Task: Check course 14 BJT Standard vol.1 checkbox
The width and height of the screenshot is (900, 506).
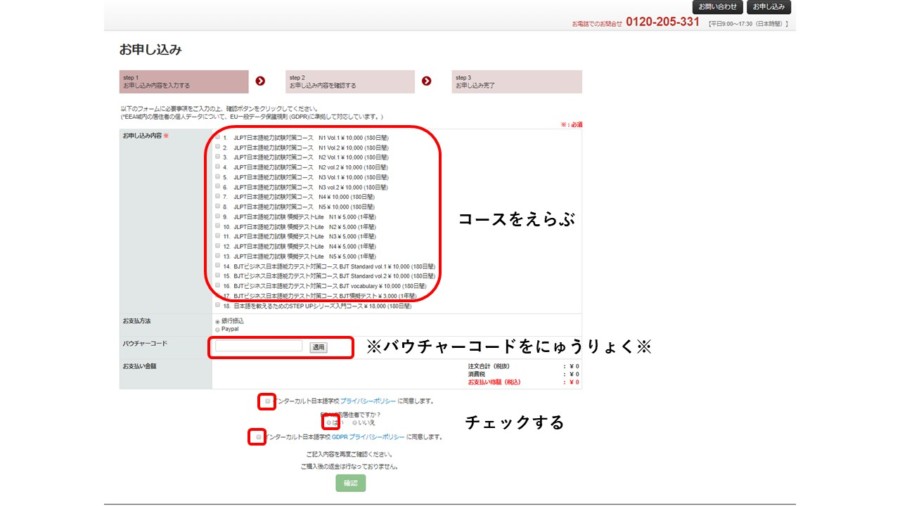Action: (218, 266)
